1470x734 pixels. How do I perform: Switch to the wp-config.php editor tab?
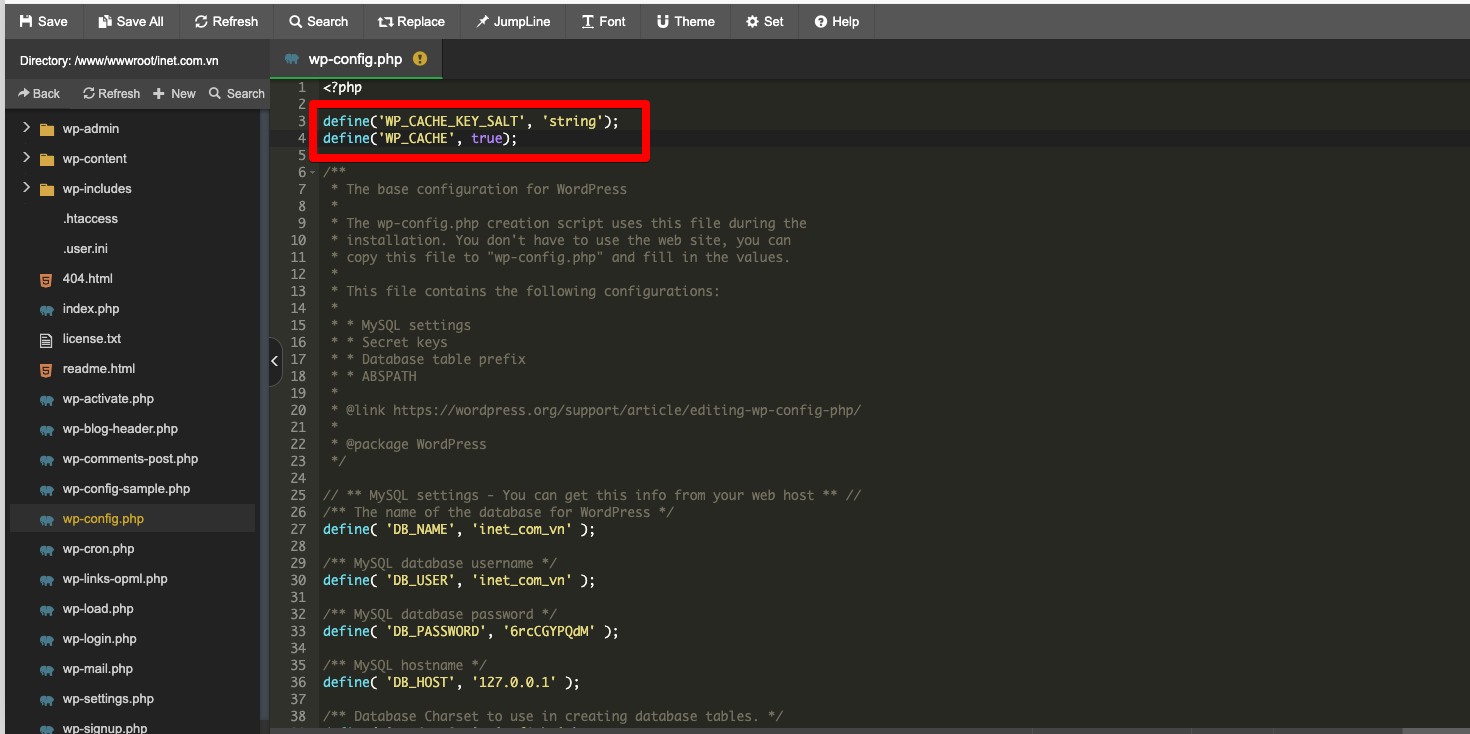click(355, 59)
